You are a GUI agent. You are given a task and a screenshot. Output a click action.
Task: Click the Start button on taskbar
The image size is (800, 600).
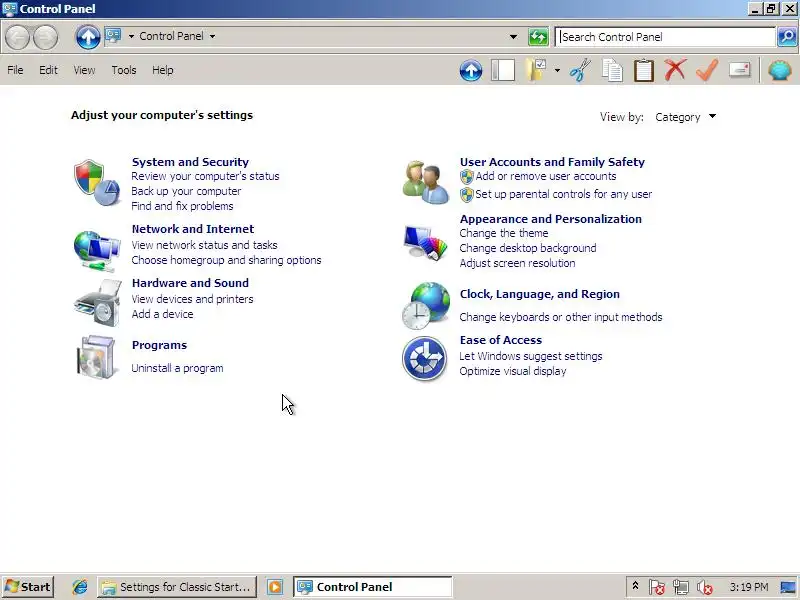point(29,587)
